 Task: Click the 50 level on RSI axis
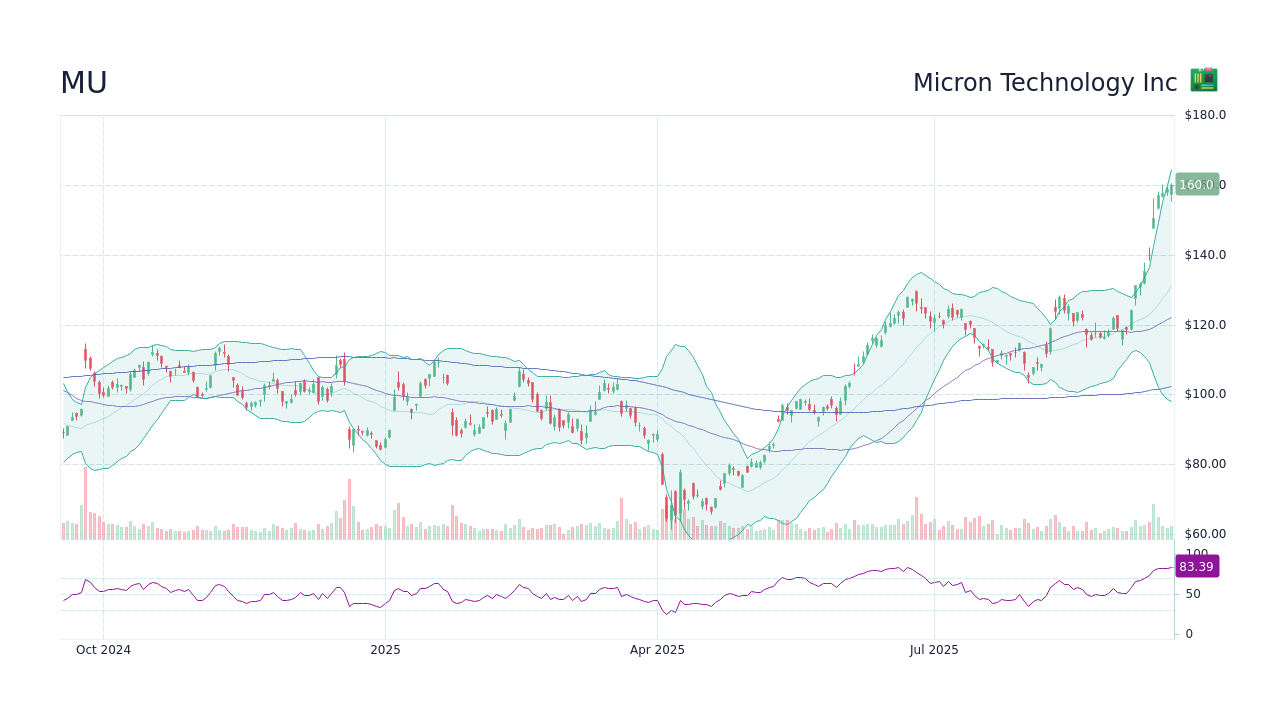(1193, 594)
